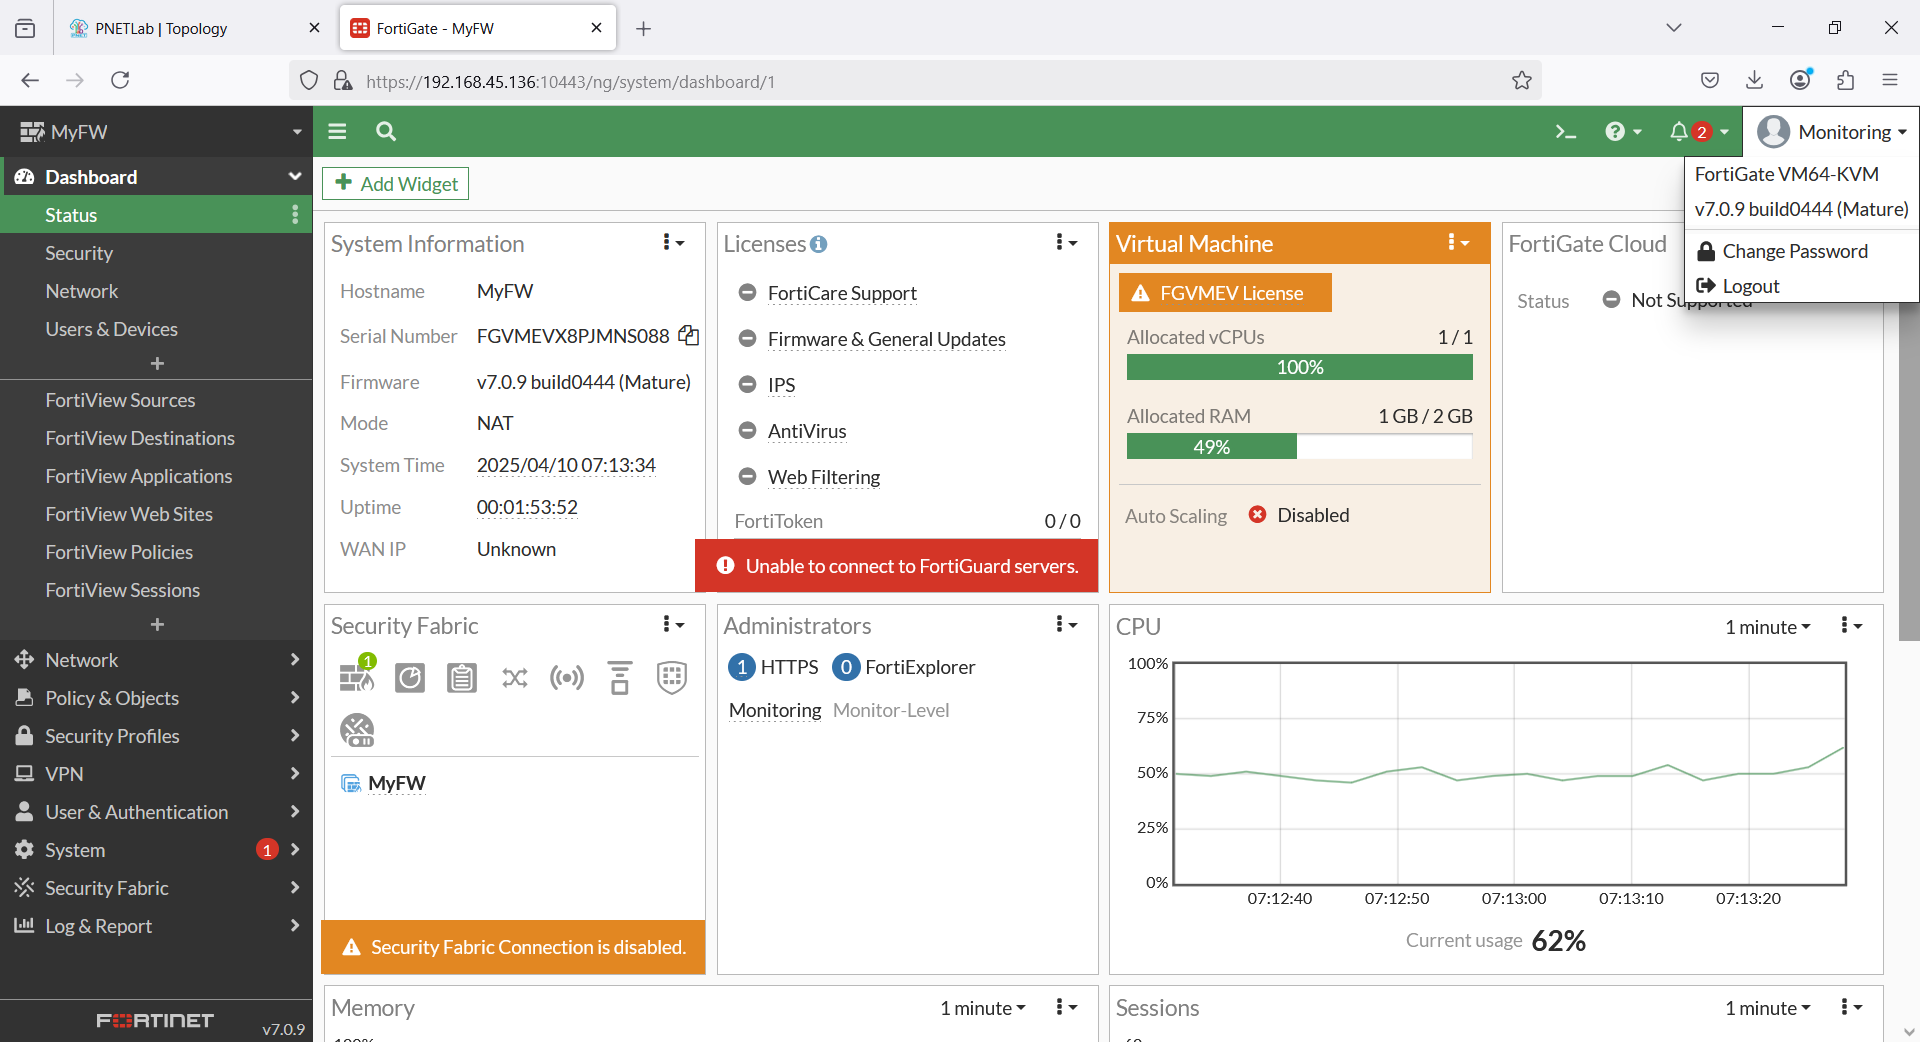1920x1042 pixels.
Task: Click Monitoring administrator name link
Action: pyautogui.click(x=775, y=710)
